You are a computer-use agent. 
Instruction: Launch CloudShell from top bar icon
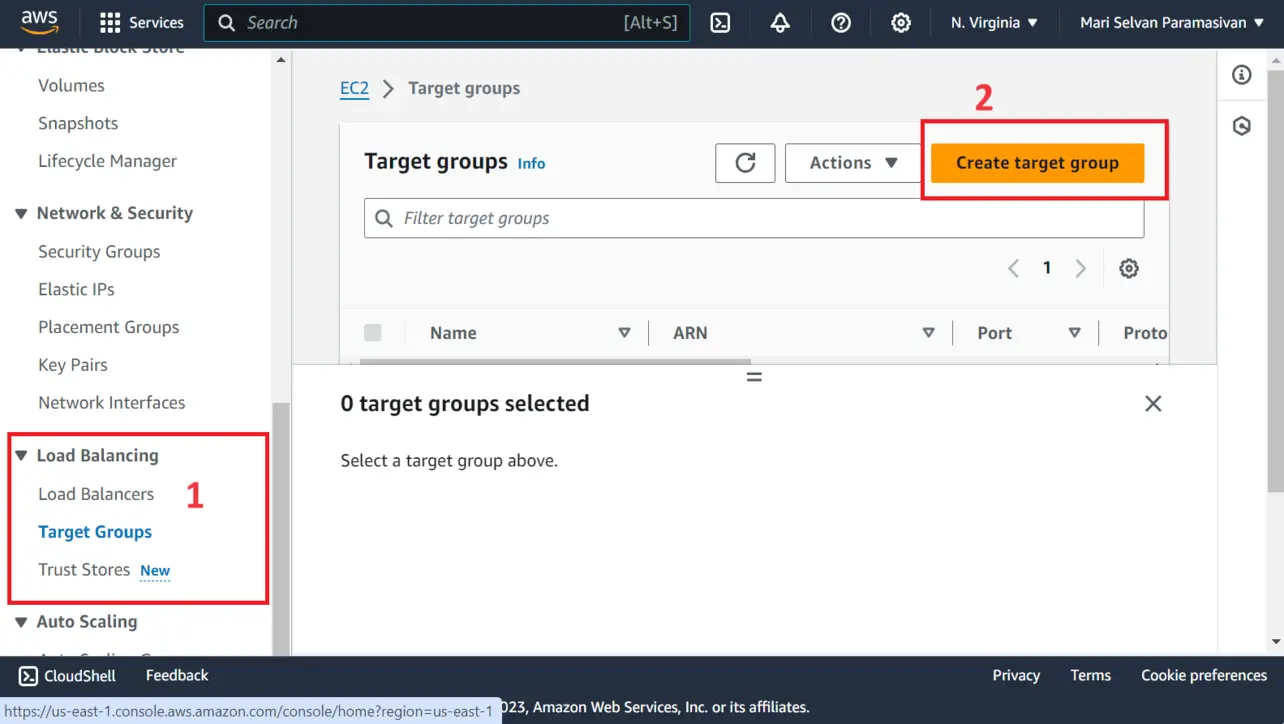click(720, 22)
